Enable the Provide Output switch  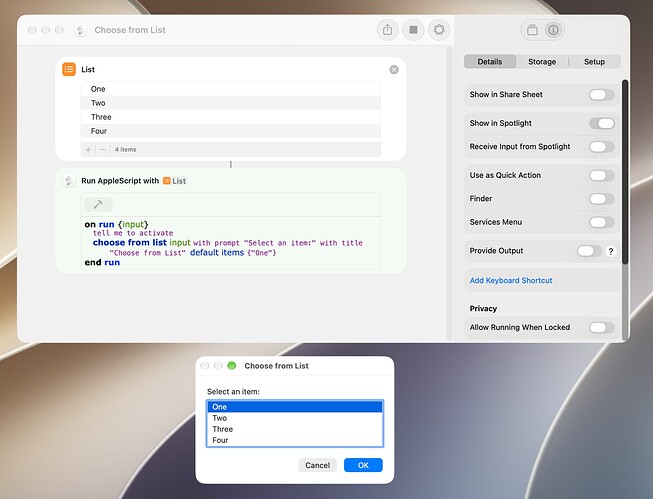[589, 251]
